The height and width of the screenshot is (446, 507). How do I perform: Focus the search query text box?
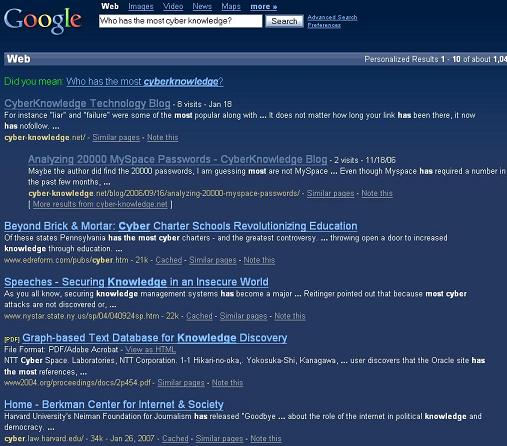click(180, 21)
